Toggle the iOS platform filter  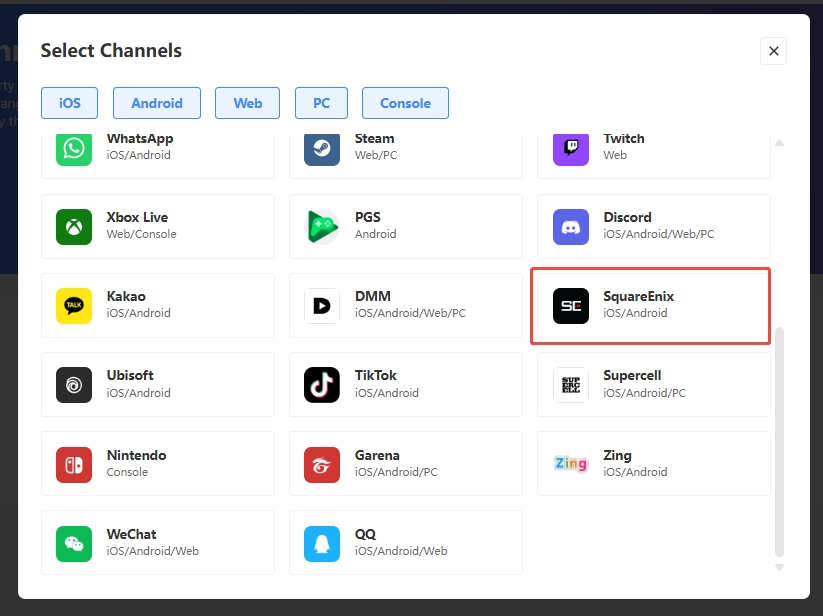coord(70,103)
